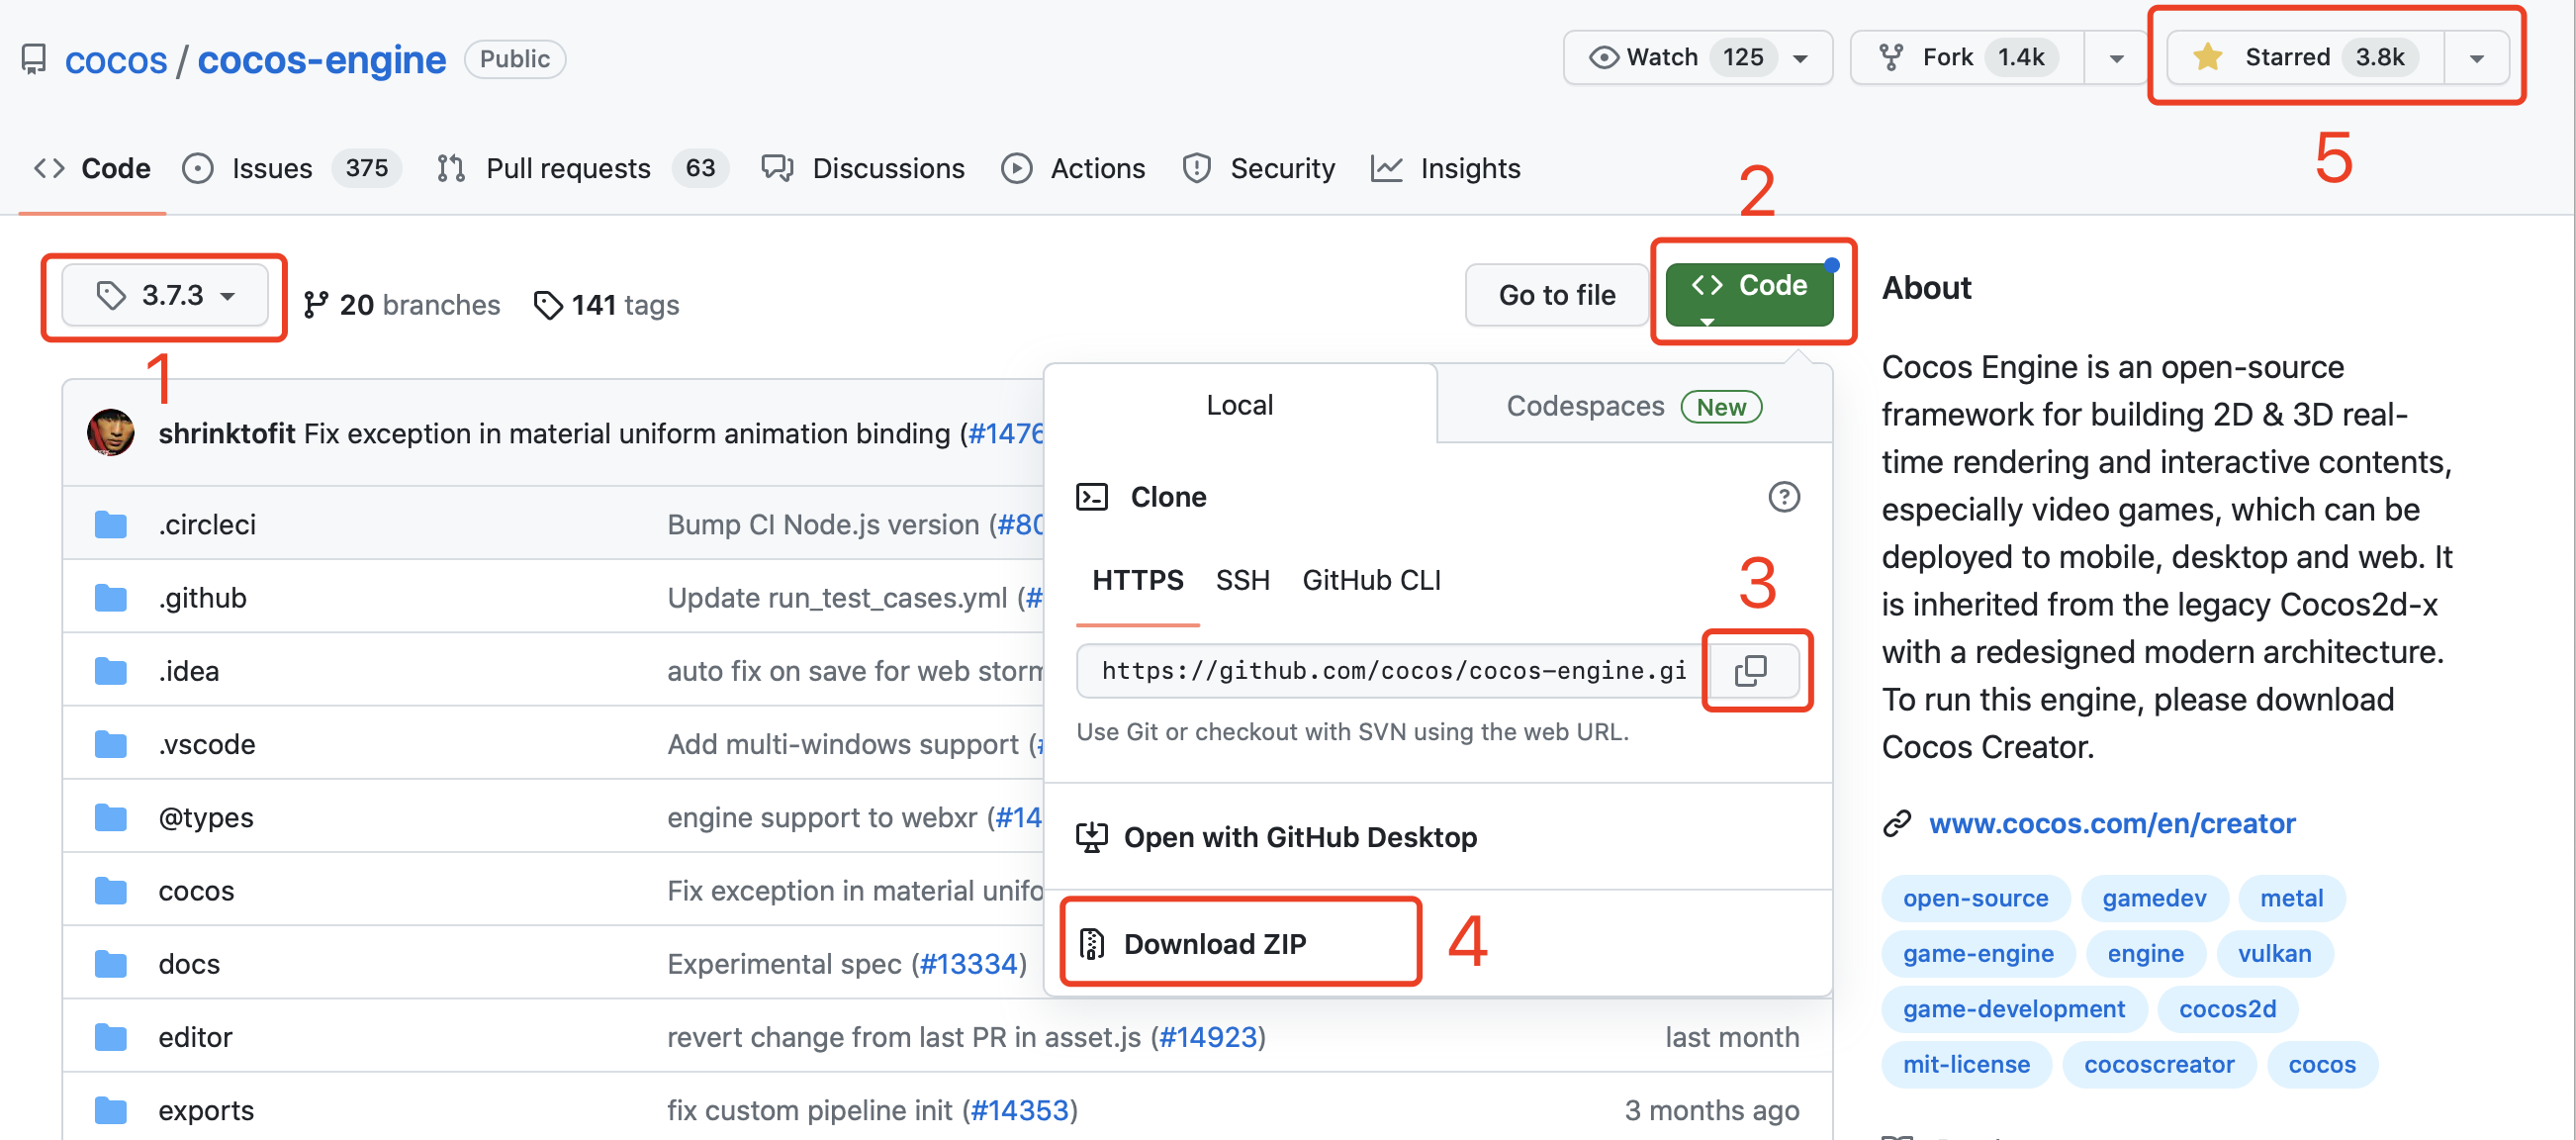Click the open-source topic tag
Screen dimensions: 2576x1140
point(1975,898)
